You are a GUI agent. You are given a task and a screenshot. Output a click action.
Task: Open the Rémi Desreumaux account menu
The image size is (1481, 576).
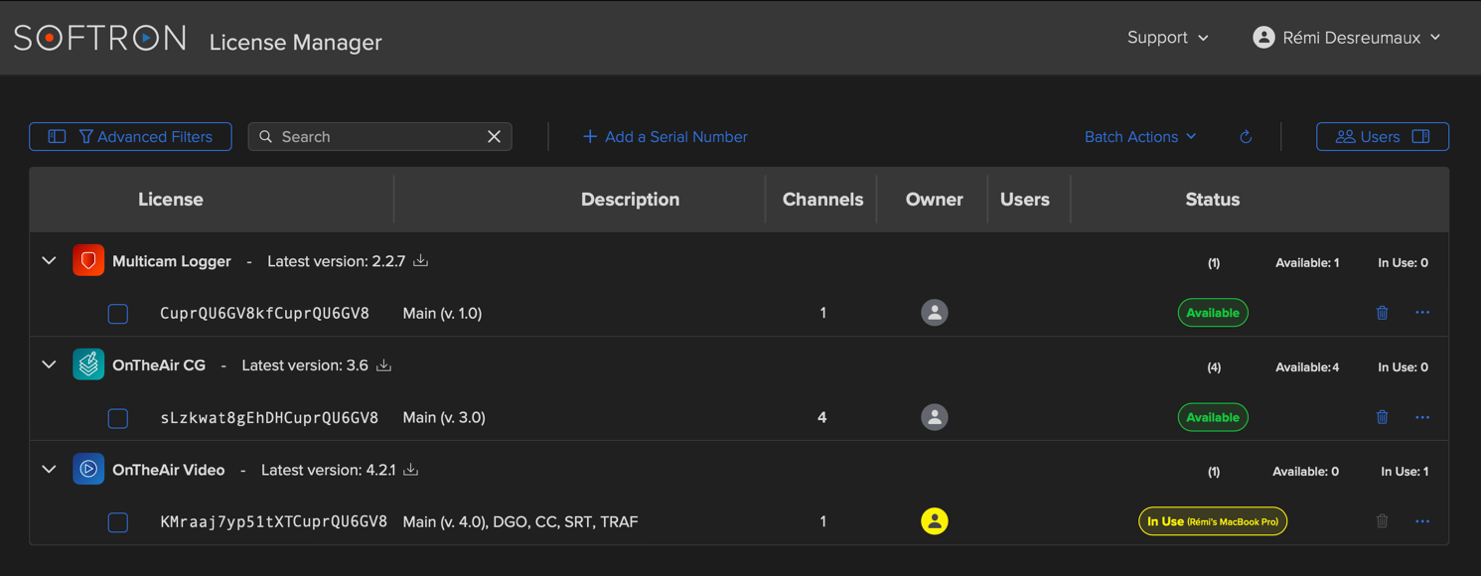[1347, 37]
